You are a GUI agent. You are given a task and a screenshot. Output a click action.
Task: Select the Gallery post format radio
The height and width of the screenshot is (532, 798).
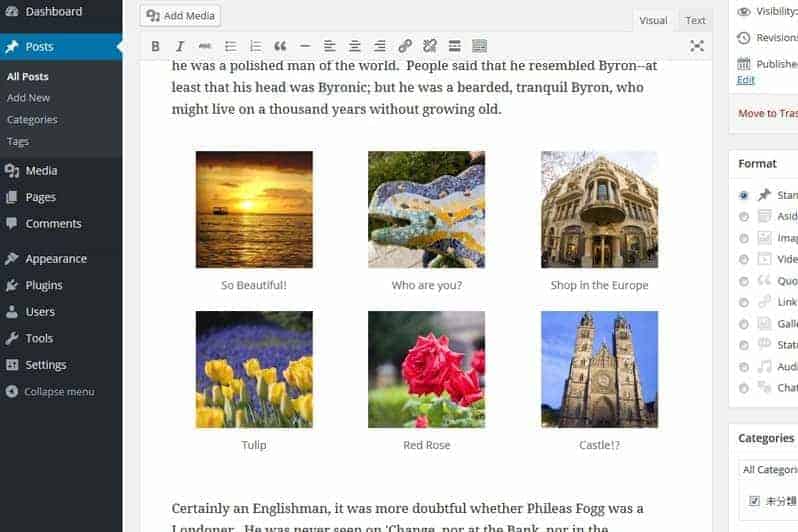[744, 324]
